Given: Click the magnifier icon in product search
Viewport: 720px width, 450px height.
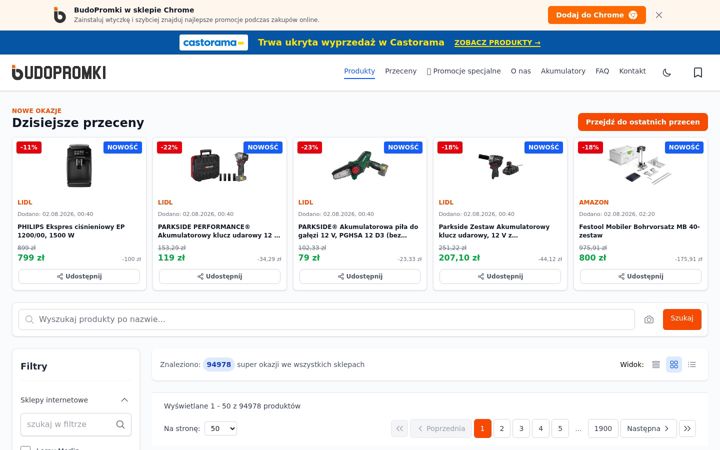Looking at the screenshot, I should coord(29,319).
